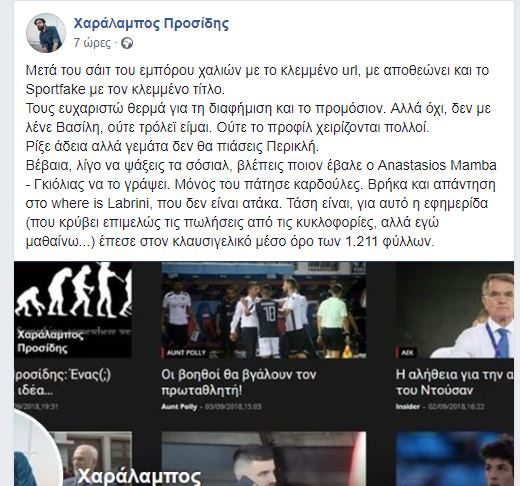Select the AEK category tag

tap(407, 353)
